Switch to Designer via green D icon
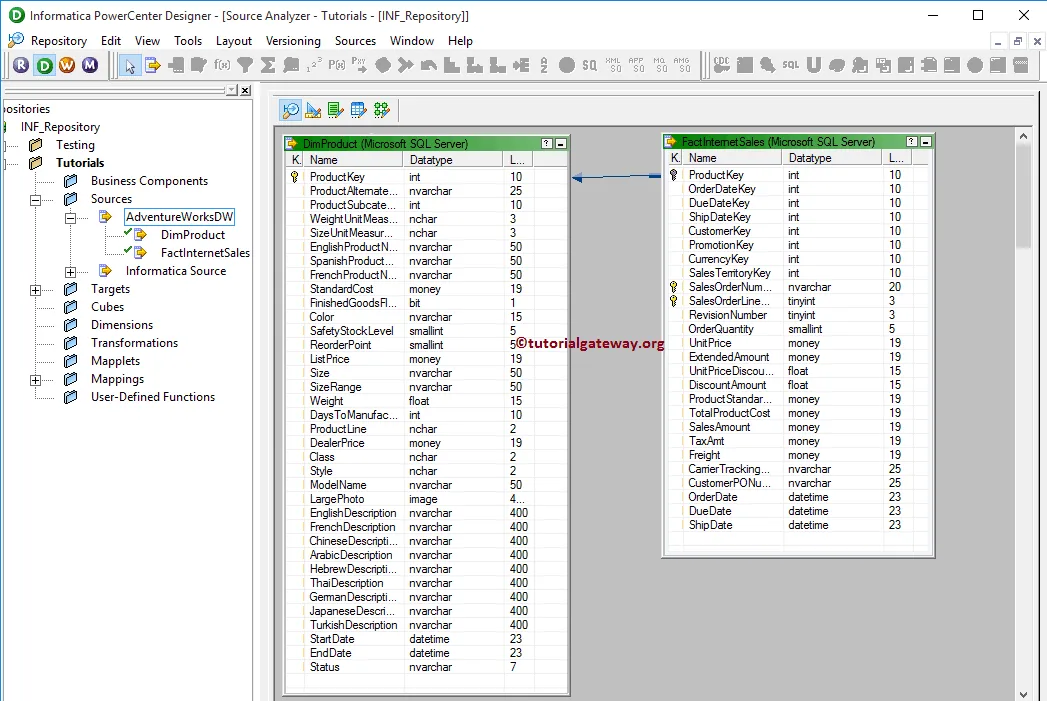Screen dimensions: 1047x701 45,65
